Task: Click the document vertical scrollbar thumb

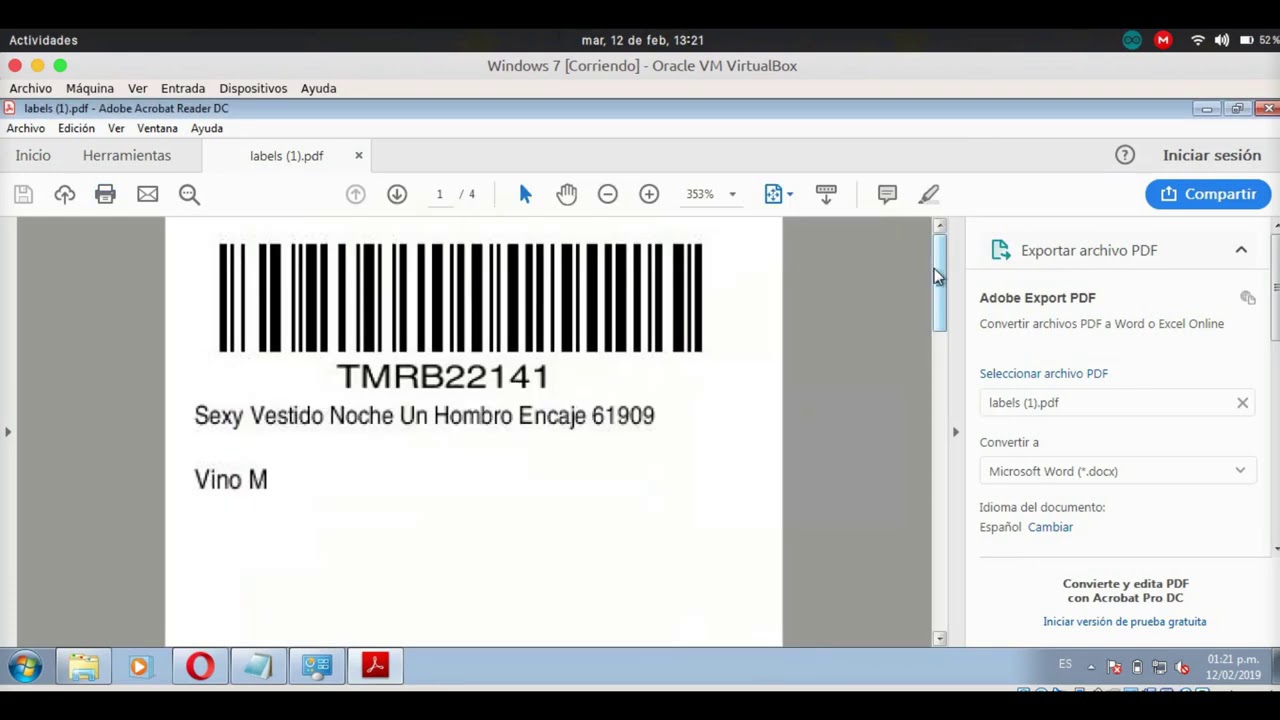Action: (939, 282)
